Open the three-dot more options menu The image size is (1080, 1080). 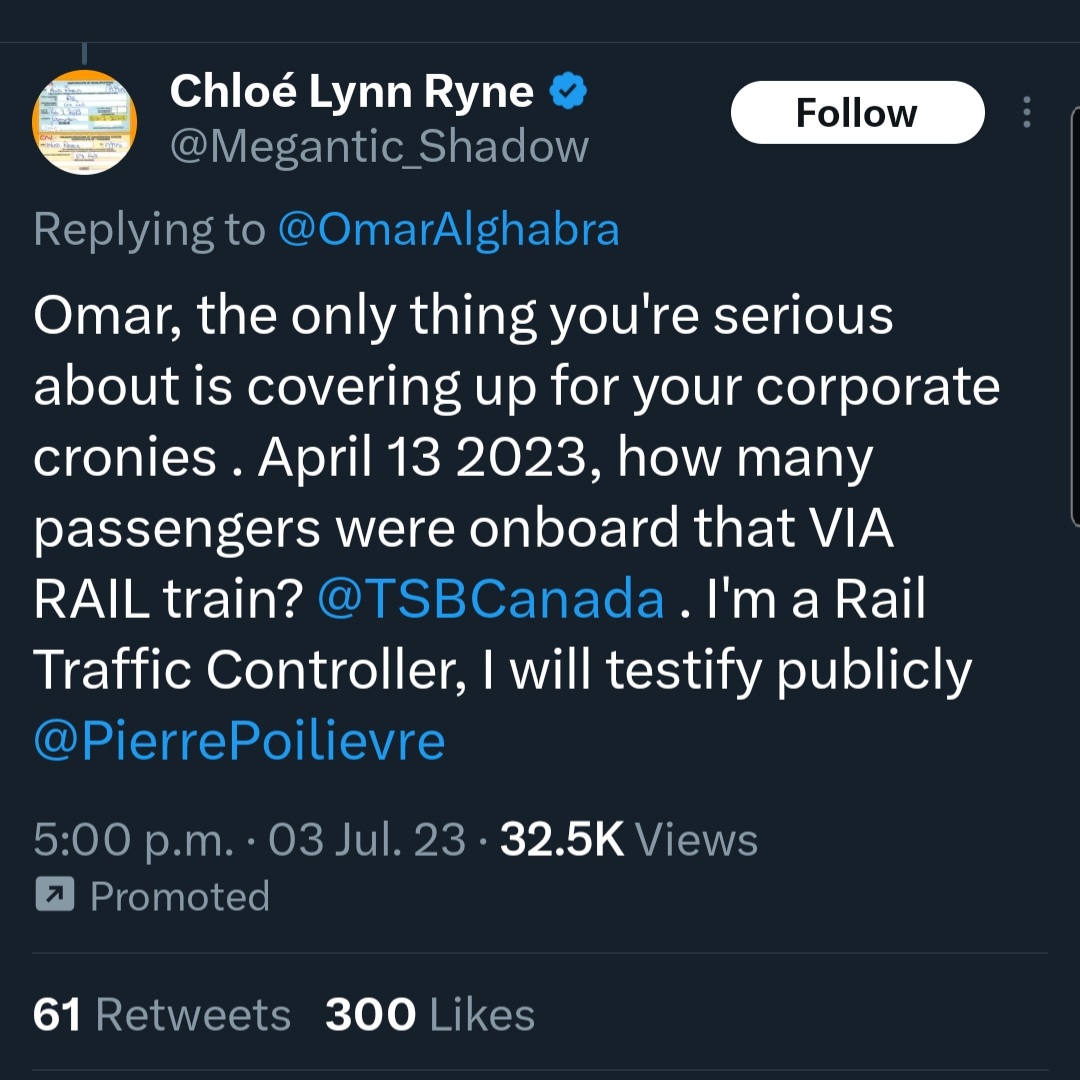pos(1026,113)
